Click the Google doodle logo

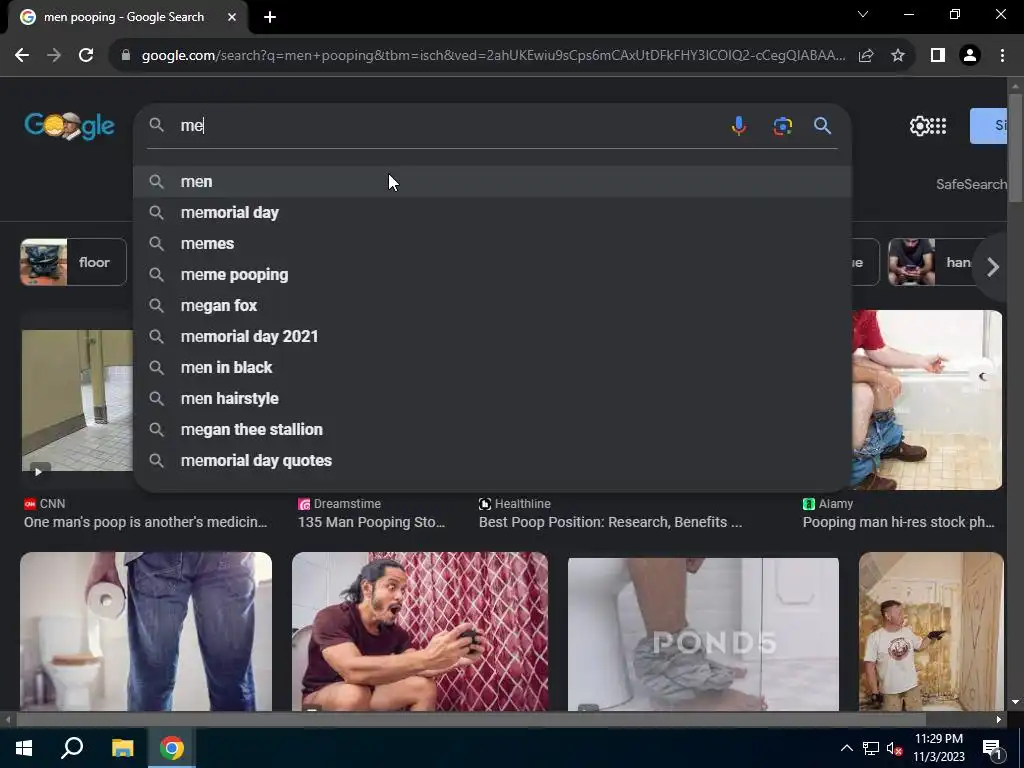[x=69, y=125]
